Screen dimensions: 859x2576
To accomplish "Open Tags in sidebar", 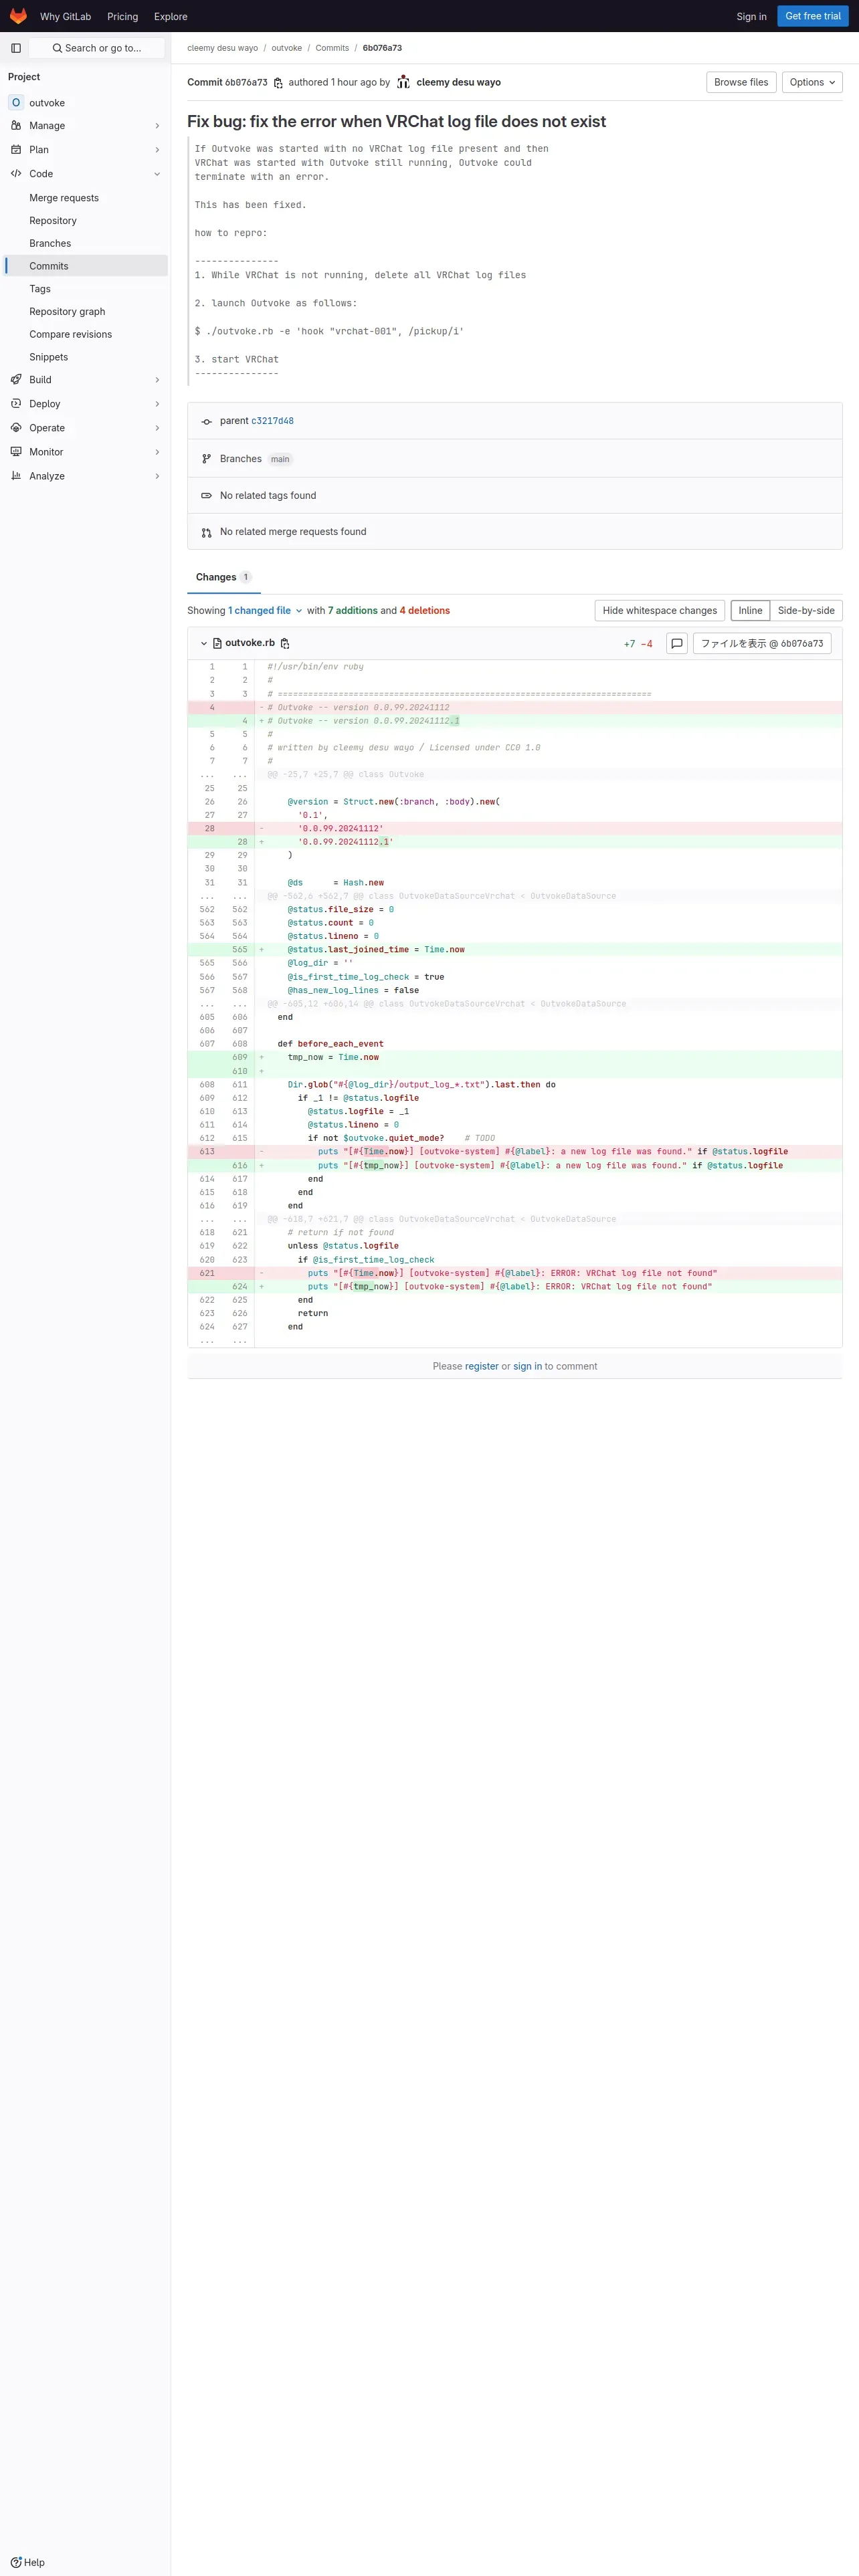I will click(x=86, y=289).
